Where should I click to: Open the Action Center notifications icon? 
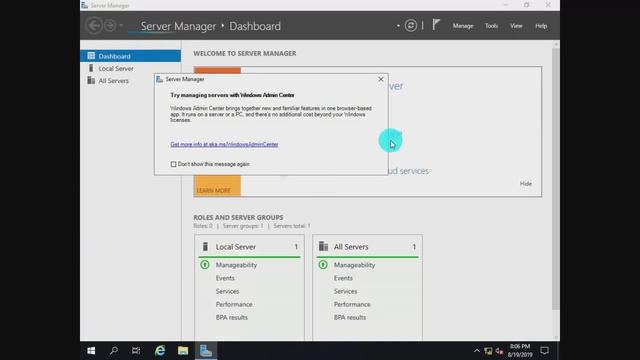tap(544, 351)
